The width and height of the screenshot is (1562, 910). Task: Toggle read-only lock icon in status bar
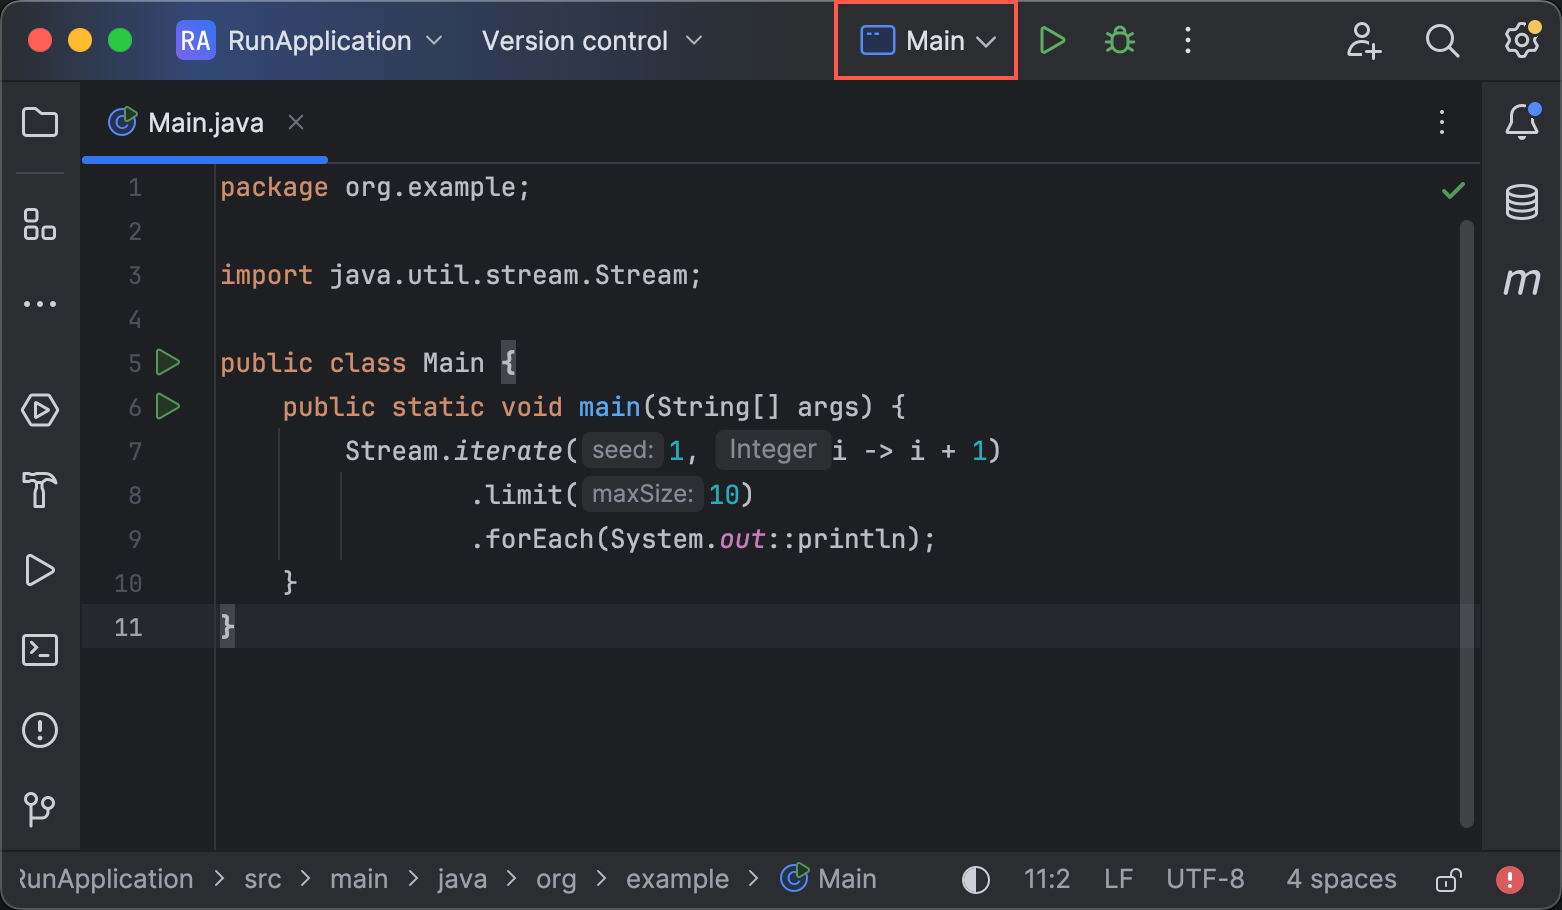(x=1448, y=880)
